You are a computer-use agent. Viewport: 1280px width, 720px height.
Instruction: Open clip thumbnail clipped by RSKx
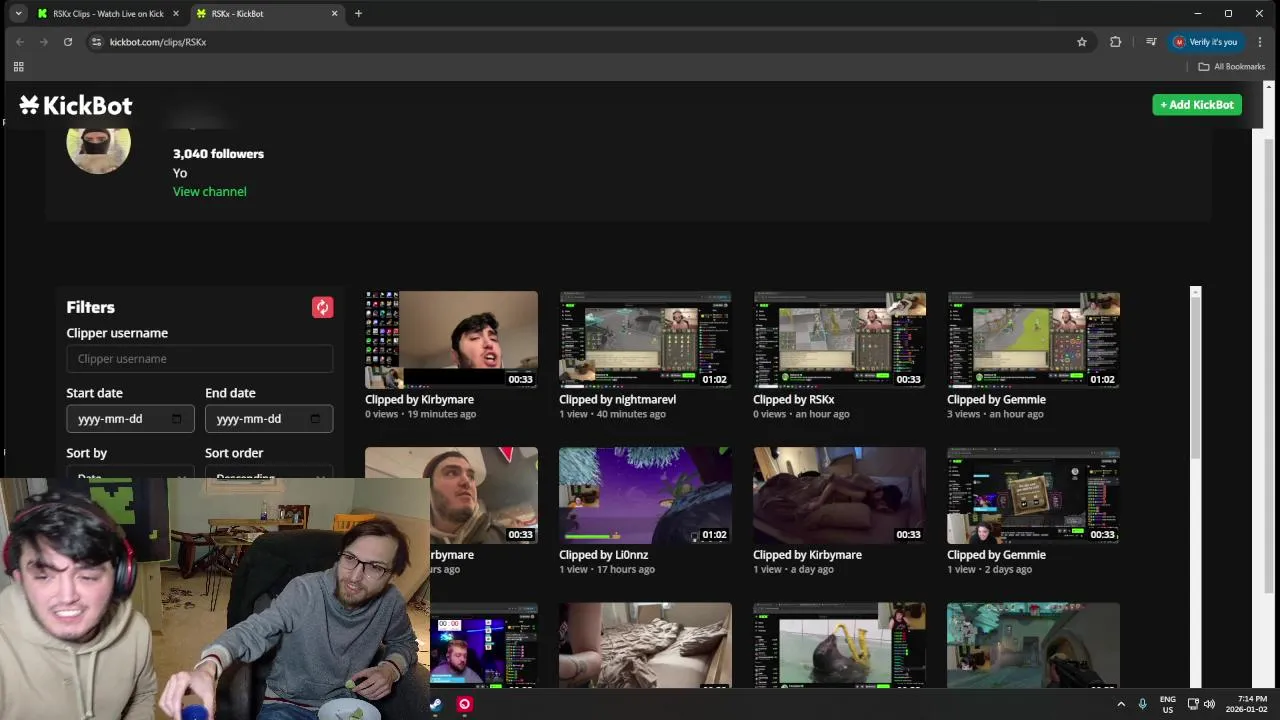(839, 340)
